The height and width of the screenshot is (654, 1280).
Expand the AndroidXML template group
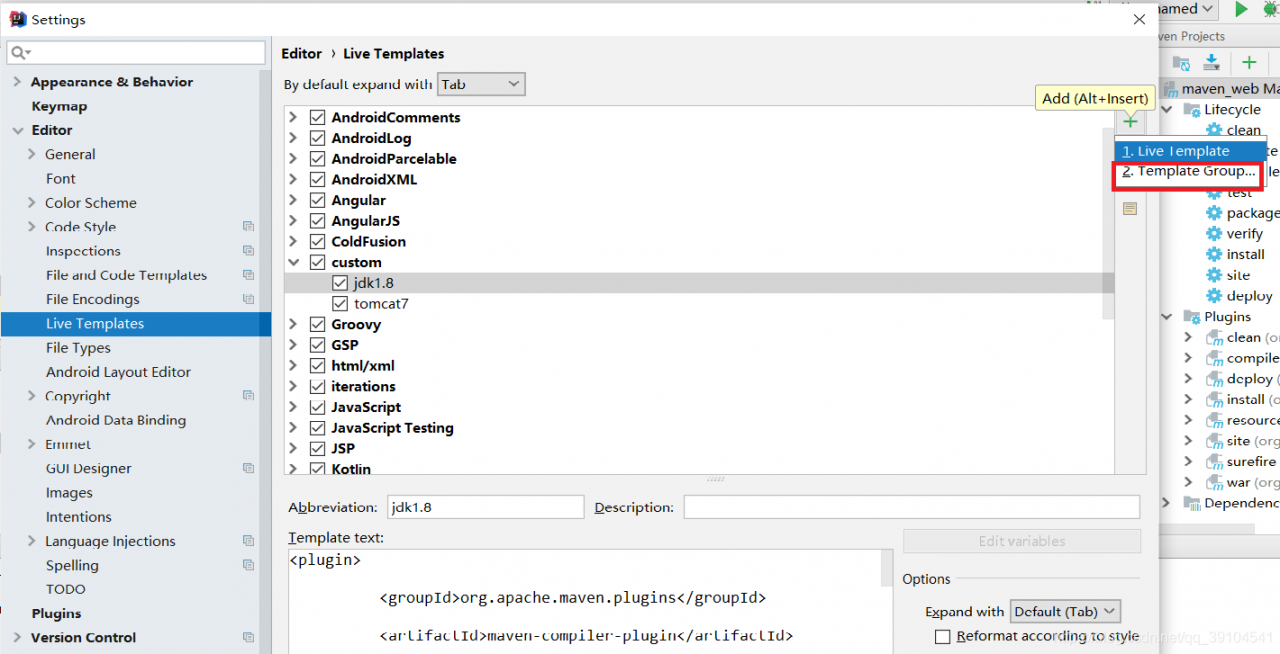(x=293, y=179)
